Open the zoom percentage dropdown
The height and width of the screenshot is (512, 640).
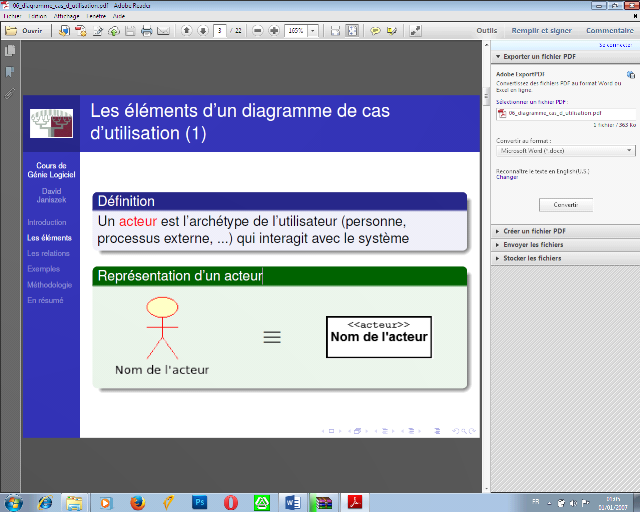click(x=314, y=31)
